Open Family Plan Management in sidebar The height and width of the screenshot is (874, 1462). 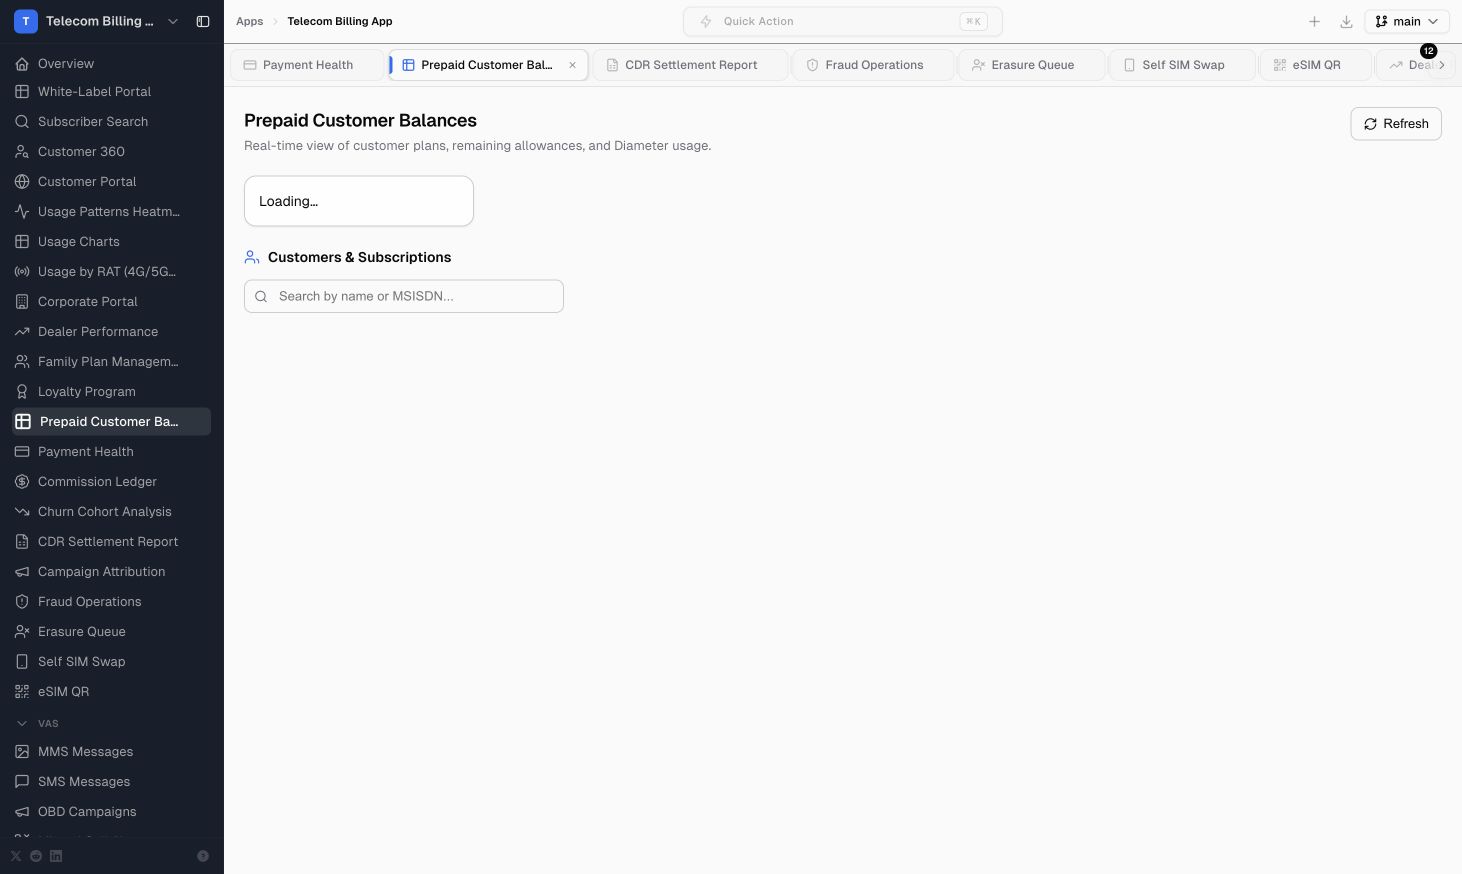click(x=112, y=361)
